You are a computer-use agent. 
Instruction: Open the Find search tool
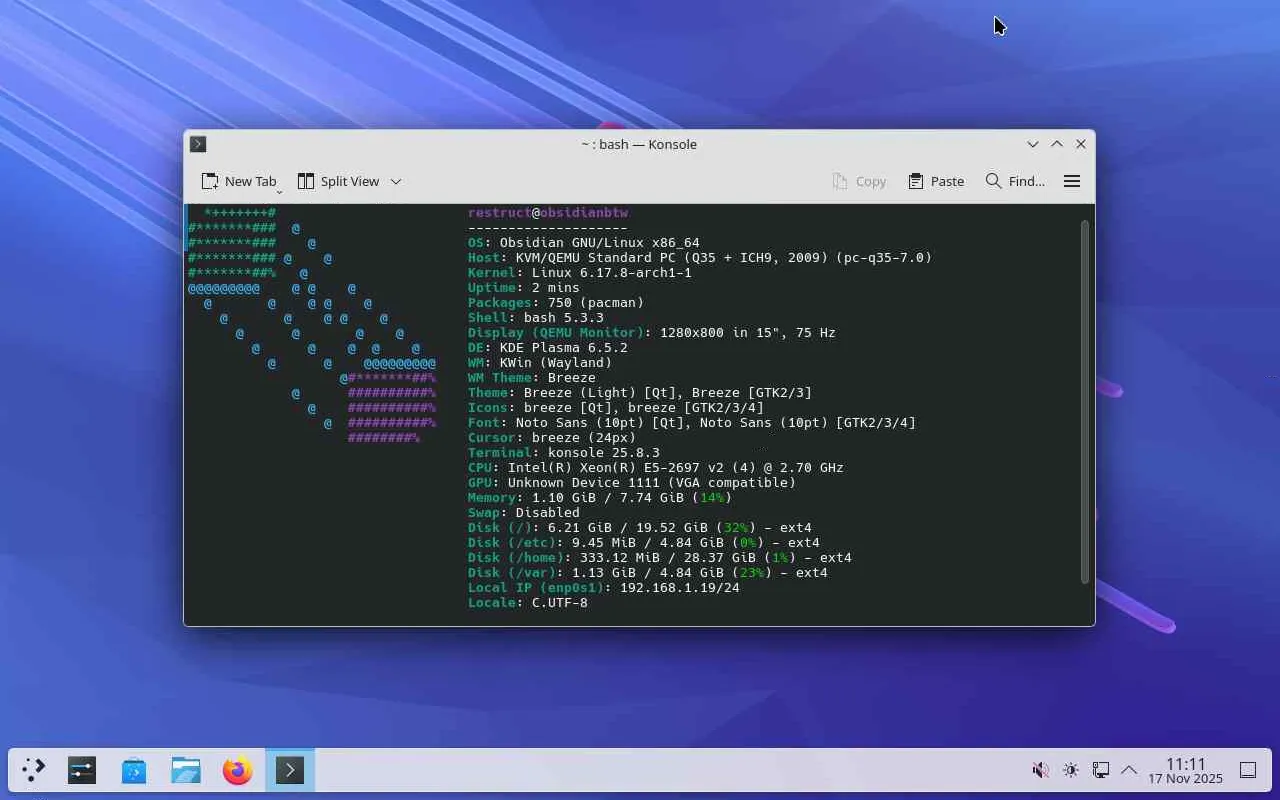tap(1015, 181)
